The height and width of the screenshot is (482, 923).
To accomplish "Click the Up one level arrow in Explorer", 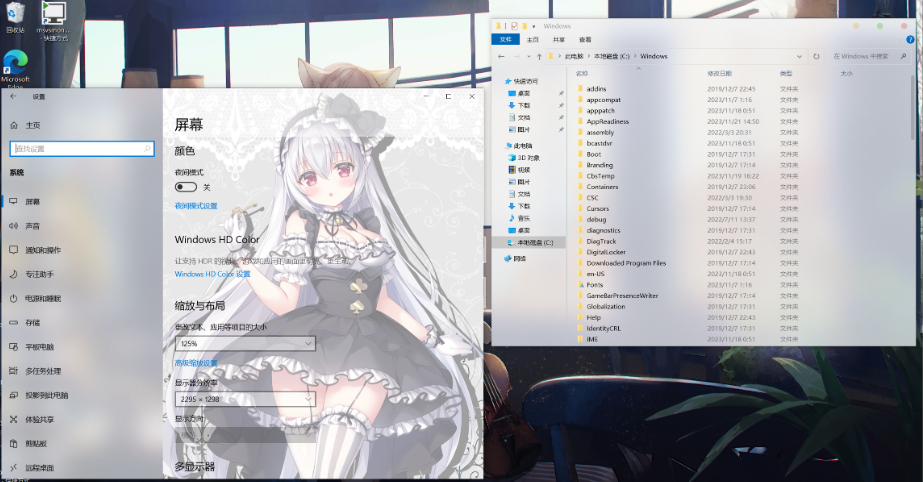I will pos(537,56).
